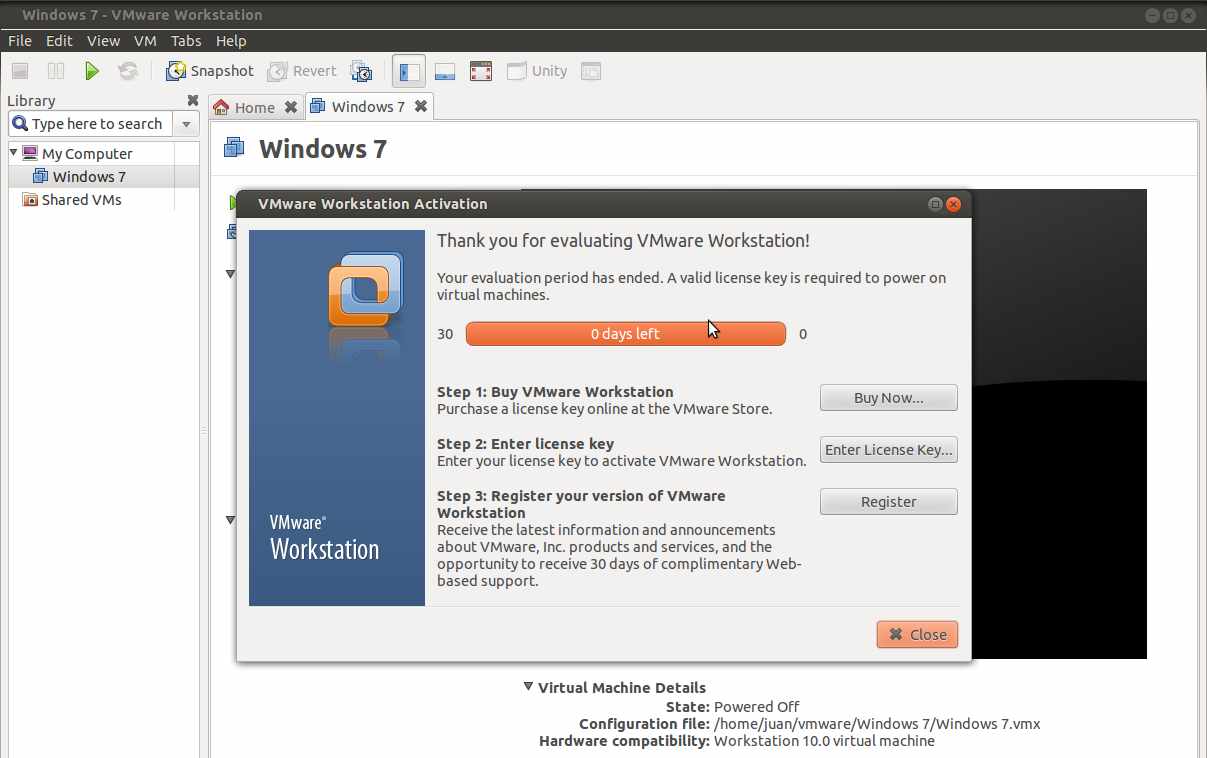This screenshot has width=1207, height=758.
Task: Power on the virtual machine with green play icon
Action: pyautogui.click(x=92, y=71)
